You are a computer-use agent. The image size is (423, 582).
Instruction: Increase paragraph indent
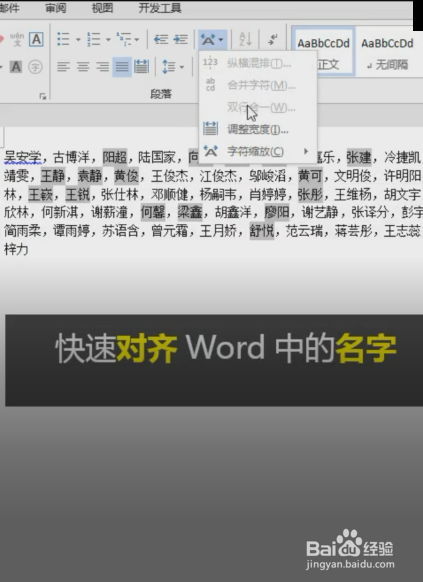click(x=181, y=39)
